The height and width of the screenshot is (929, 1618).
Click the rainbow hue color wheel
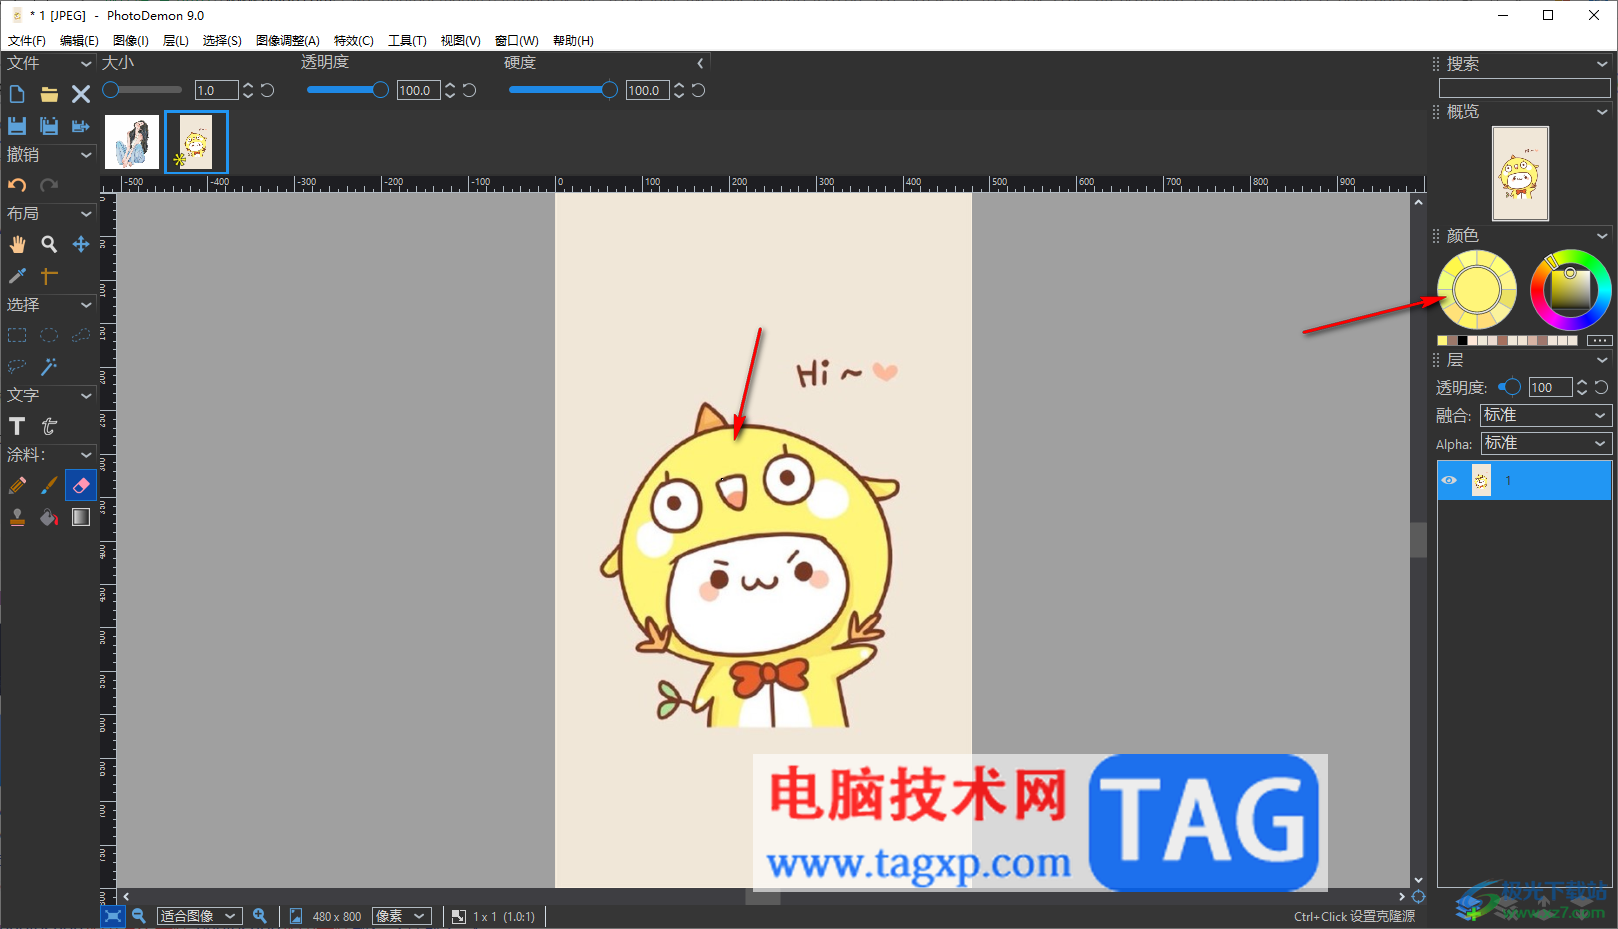point(1571,290)
